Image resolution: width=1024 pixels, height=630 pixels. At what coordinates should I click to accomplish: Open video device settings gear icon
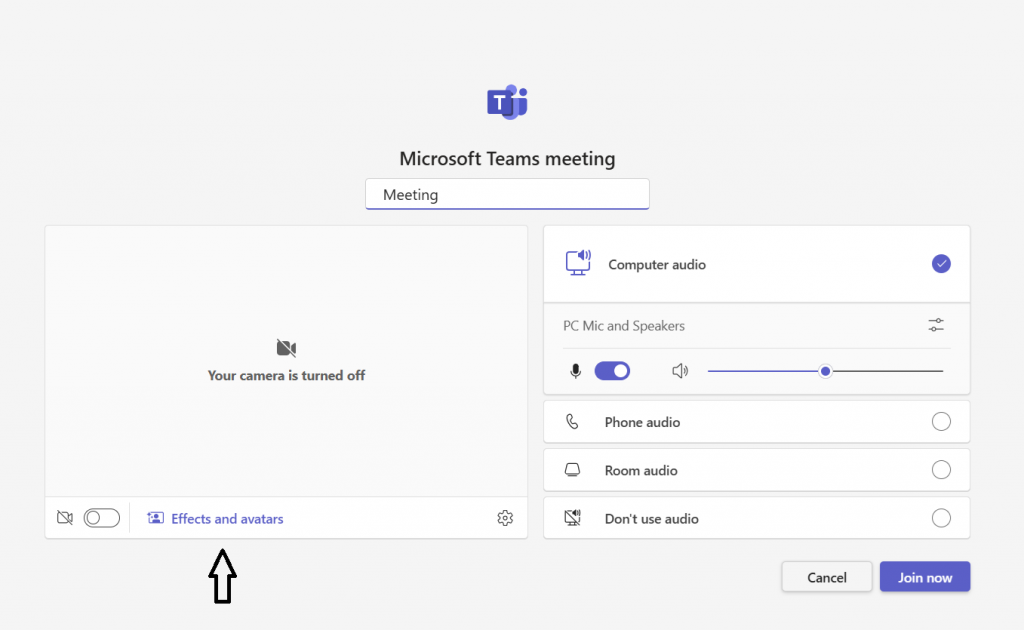coord(505,518)
